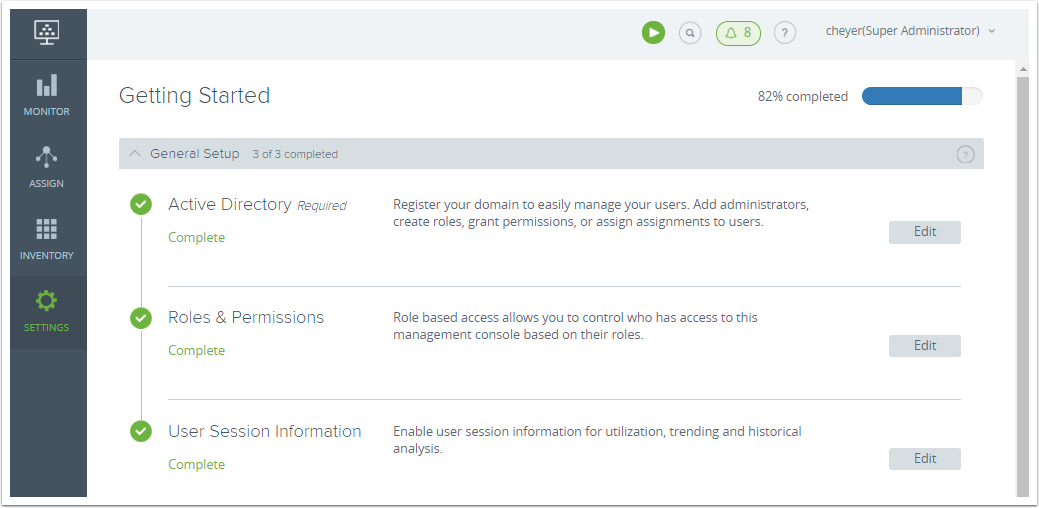The width and height of the screenshot is (1039, 508).
Task: Select the Settings gear in sidebar
Action: pyautogui.click(x=47, y=311)
